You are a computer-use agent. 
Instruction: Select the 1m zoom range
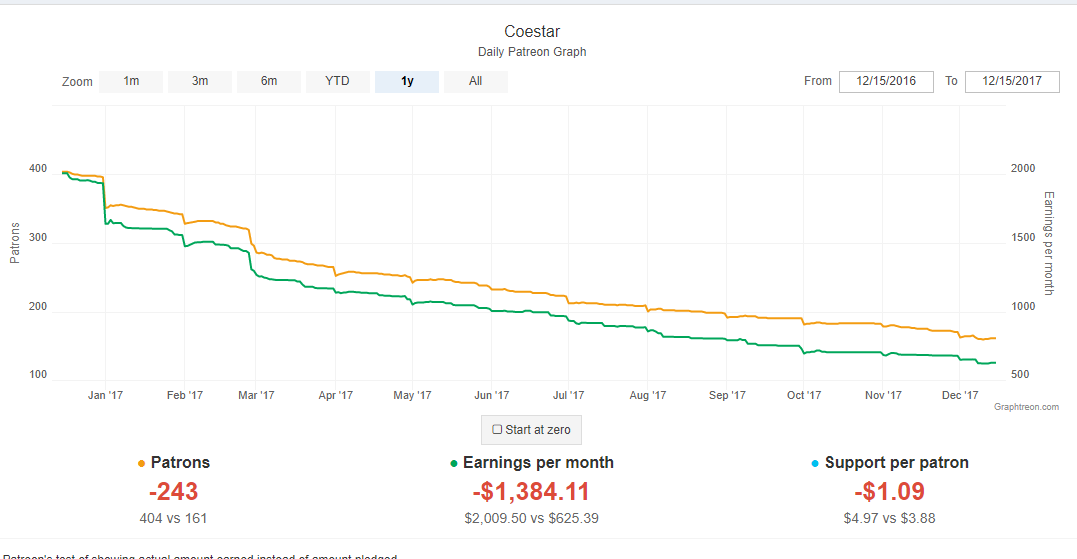pyautogui.click(x=131, y=81)
